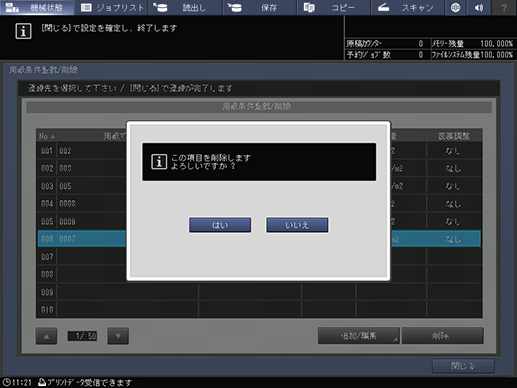Switch to the 読出し tab
Viewport: 517px width, 388px height.
pyautogui.click(x=185, y=7)
